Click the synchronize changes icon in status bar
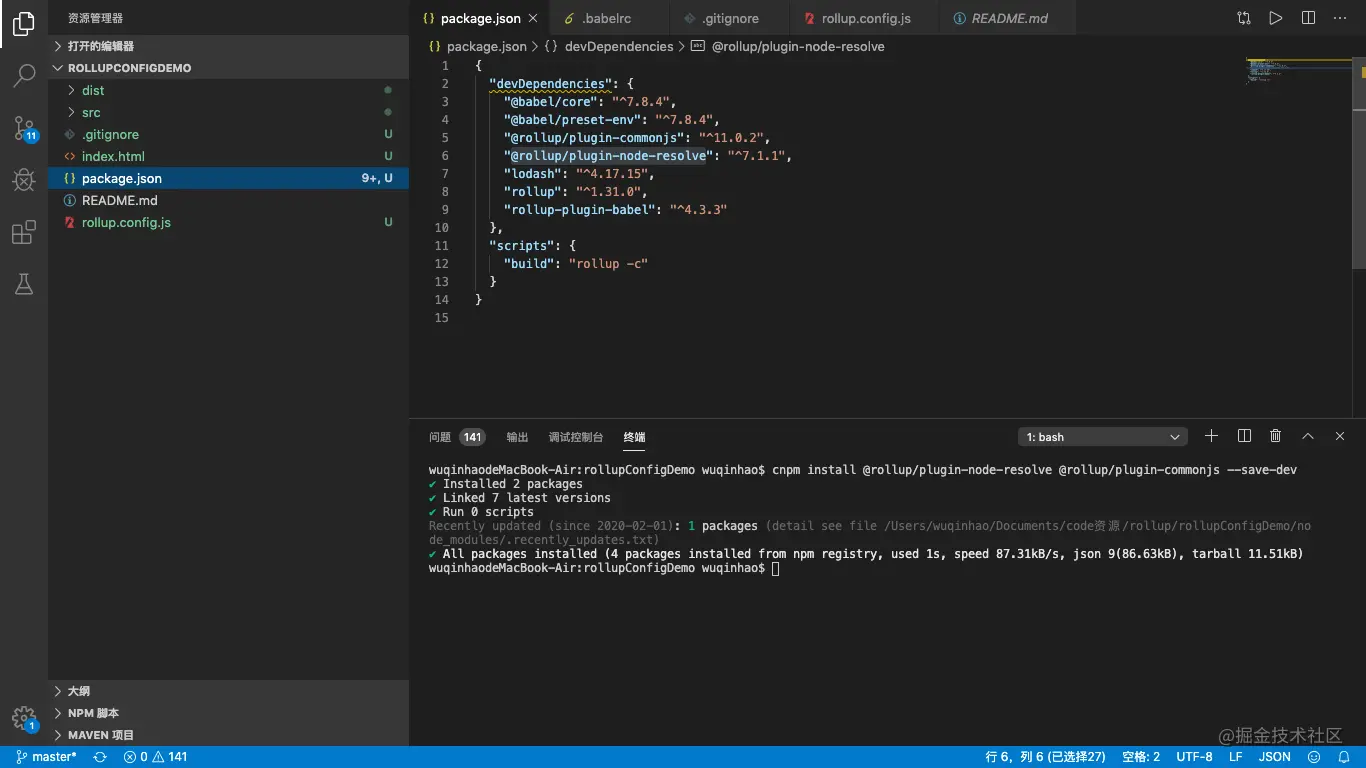 point(100,757)
